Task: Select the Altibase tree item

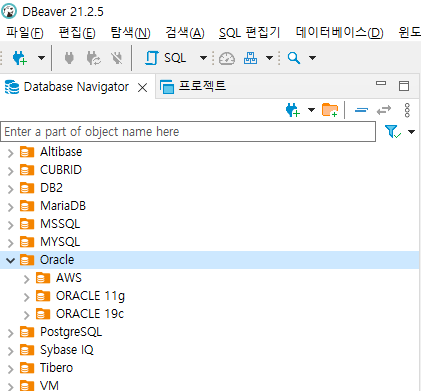Action: coord(61,152)
